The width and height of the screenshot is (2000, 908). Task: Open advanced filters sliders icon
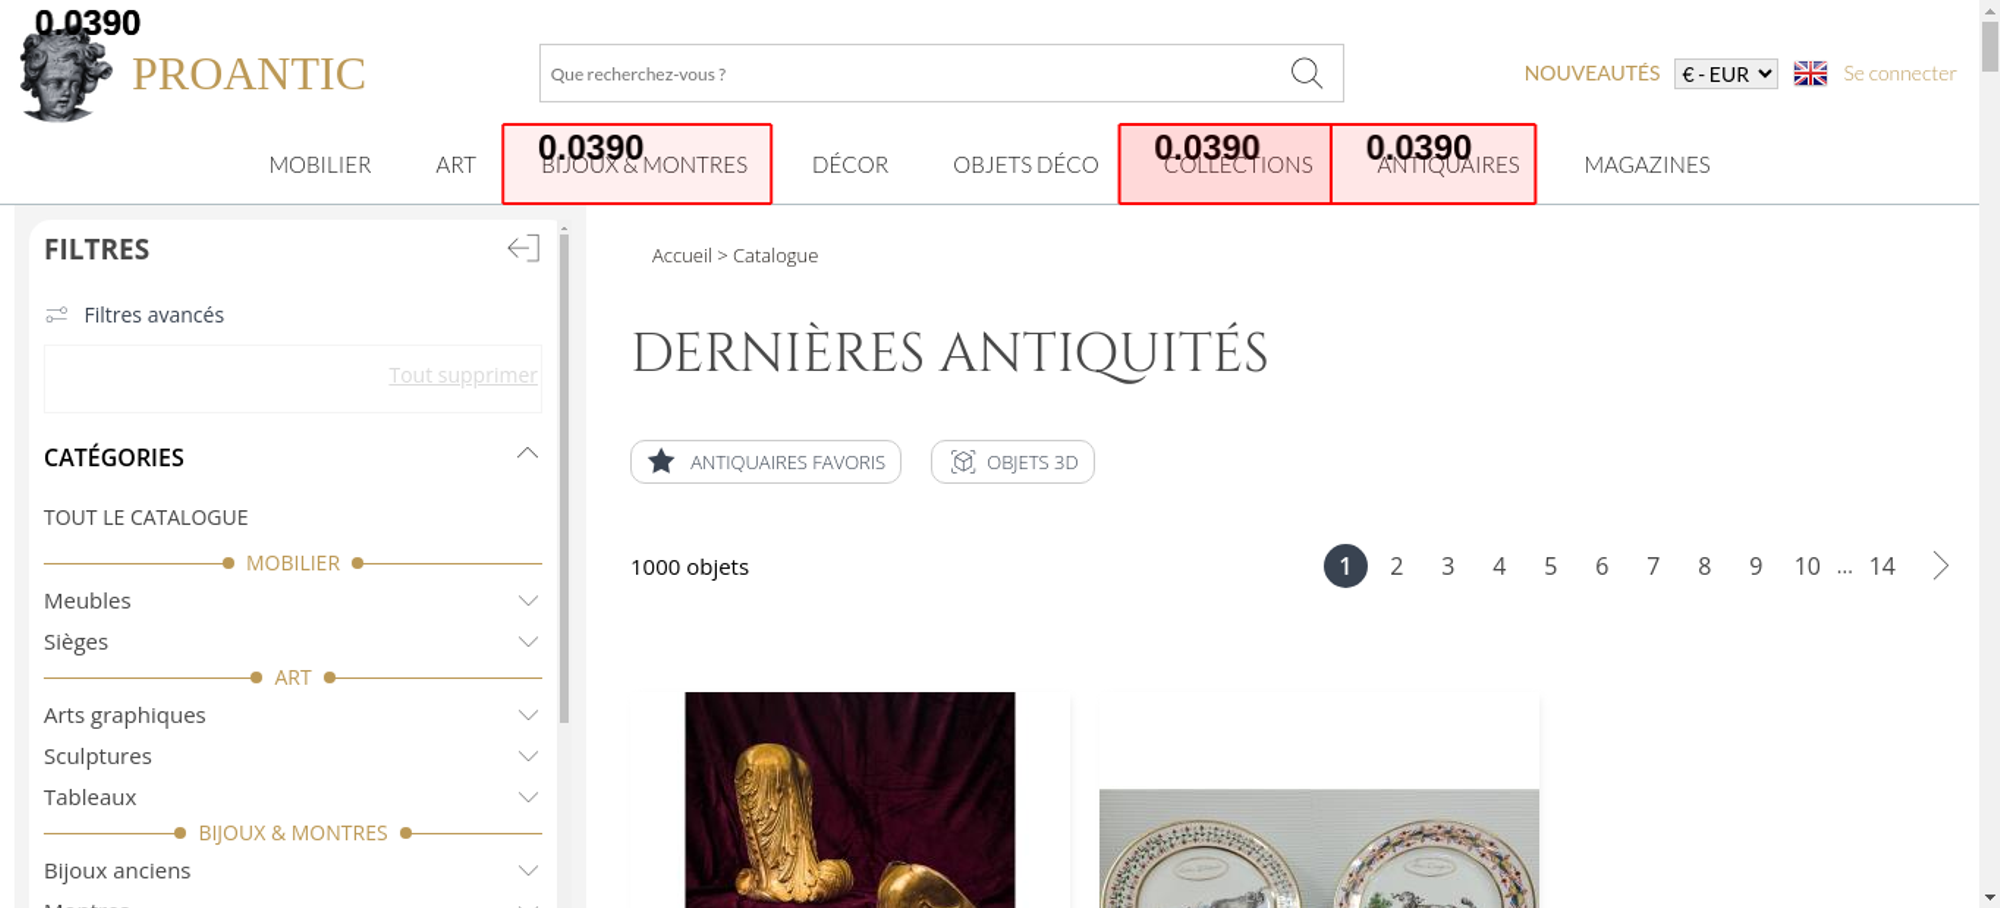point(57,315)
